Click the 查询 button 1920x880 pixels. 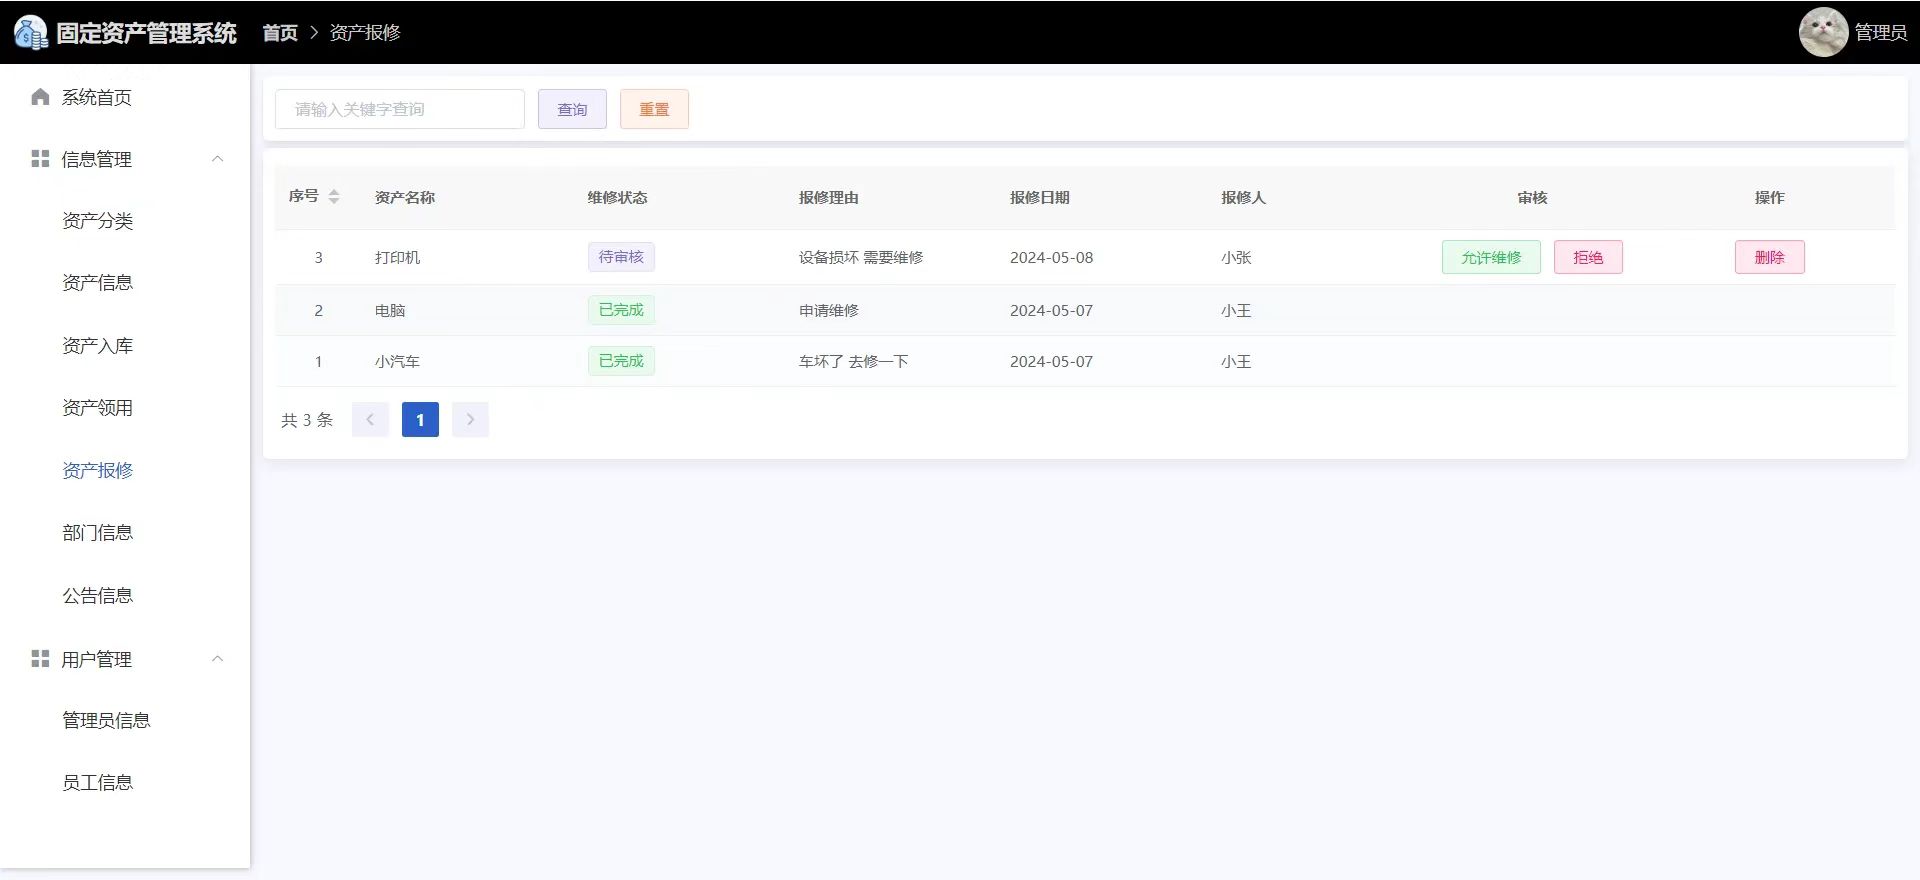572,109
